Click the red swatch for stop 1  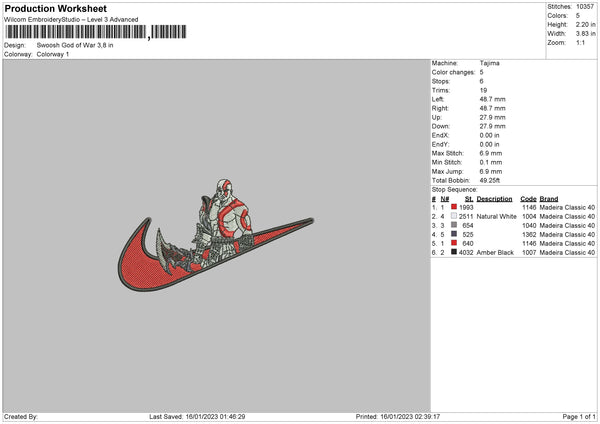[x=454, y=207]
